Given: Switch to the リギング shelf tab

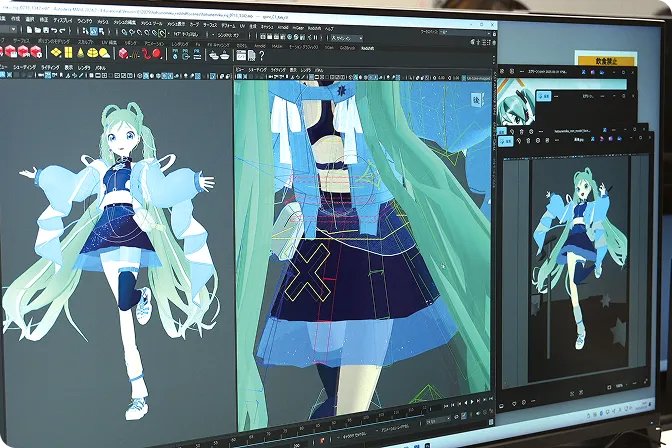Looking at the screenshot, I should [x=130, y=43].
